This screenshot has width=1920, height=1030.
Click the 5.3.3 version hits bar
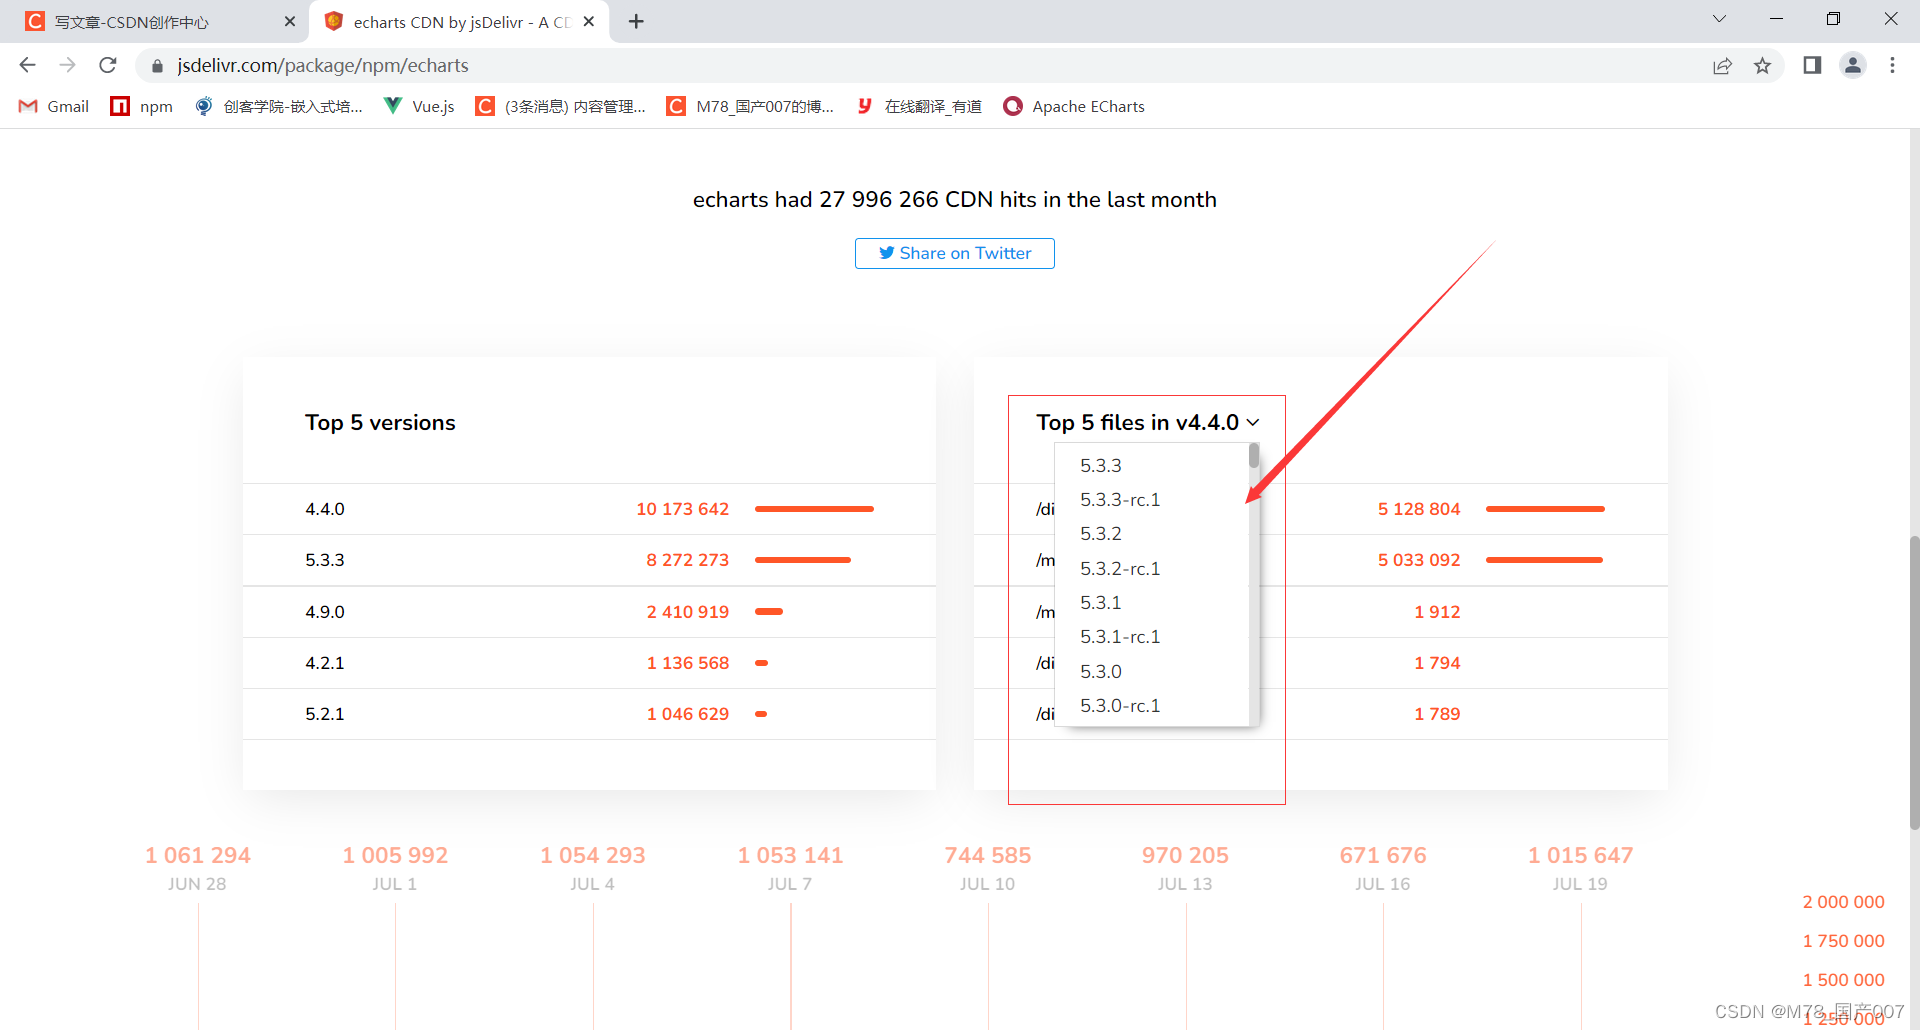[803, 560]
